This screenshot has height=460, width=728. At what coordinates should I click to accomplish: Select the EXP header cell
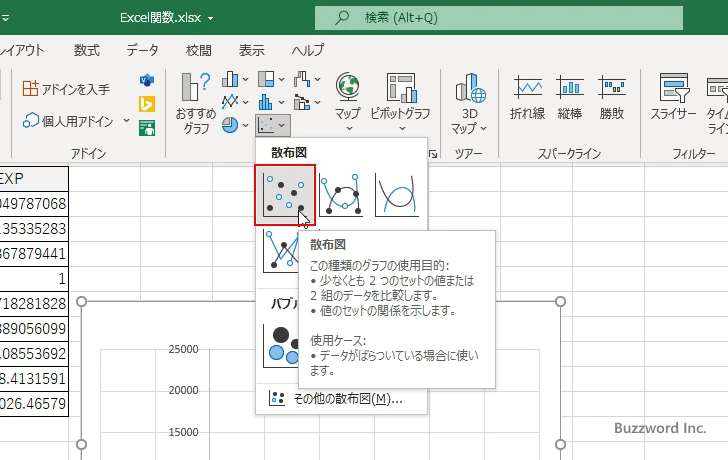[x=34, y=179]
